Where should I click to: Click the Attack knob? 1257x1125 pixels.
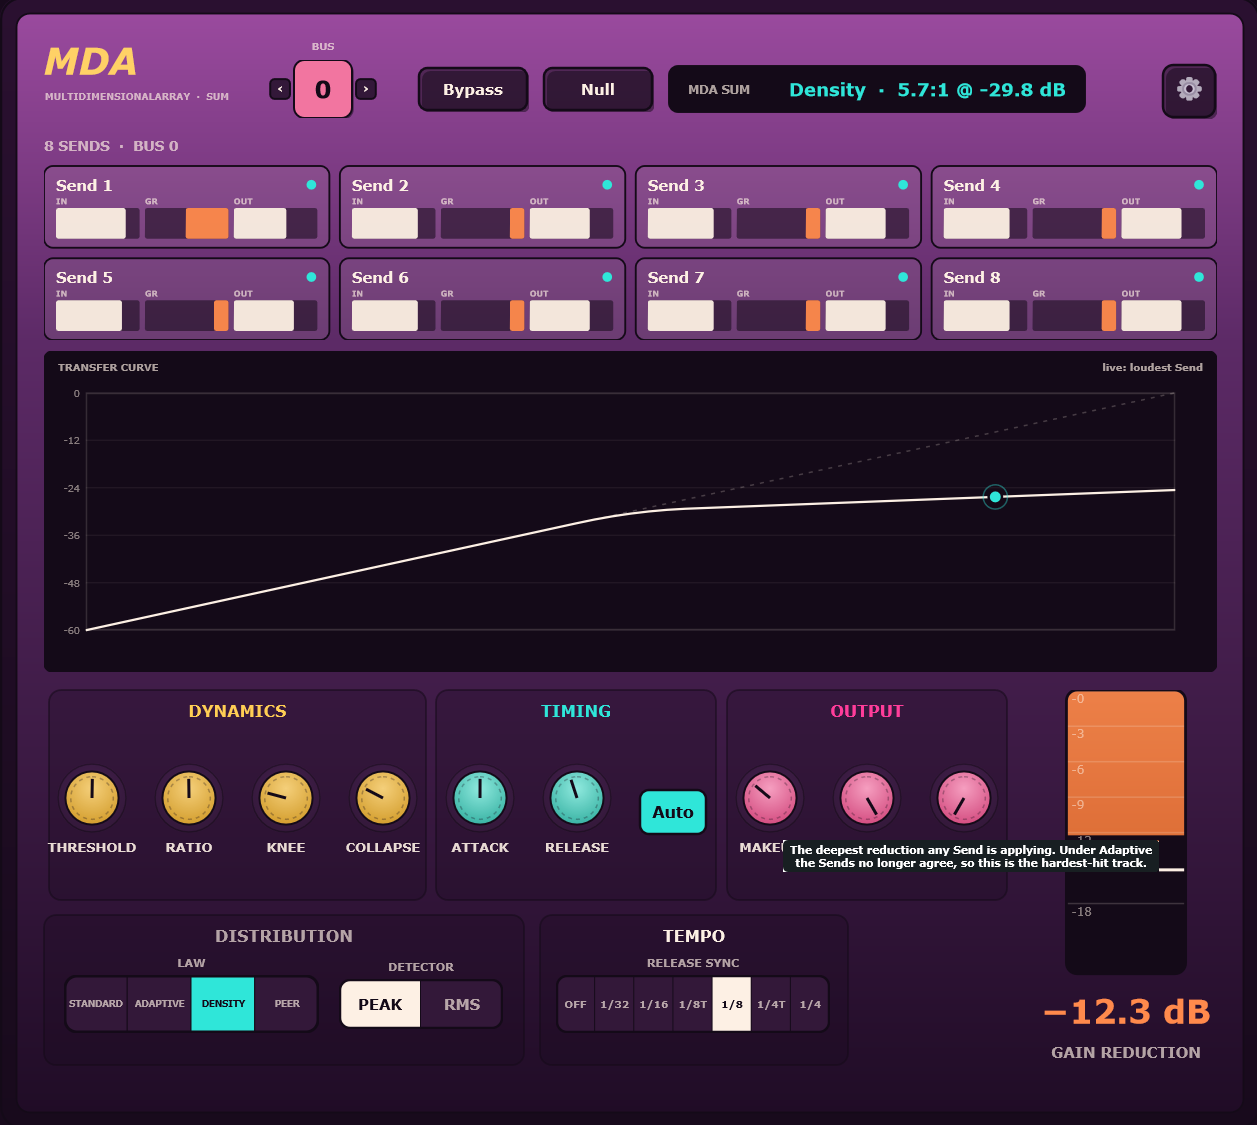(480, 798)
